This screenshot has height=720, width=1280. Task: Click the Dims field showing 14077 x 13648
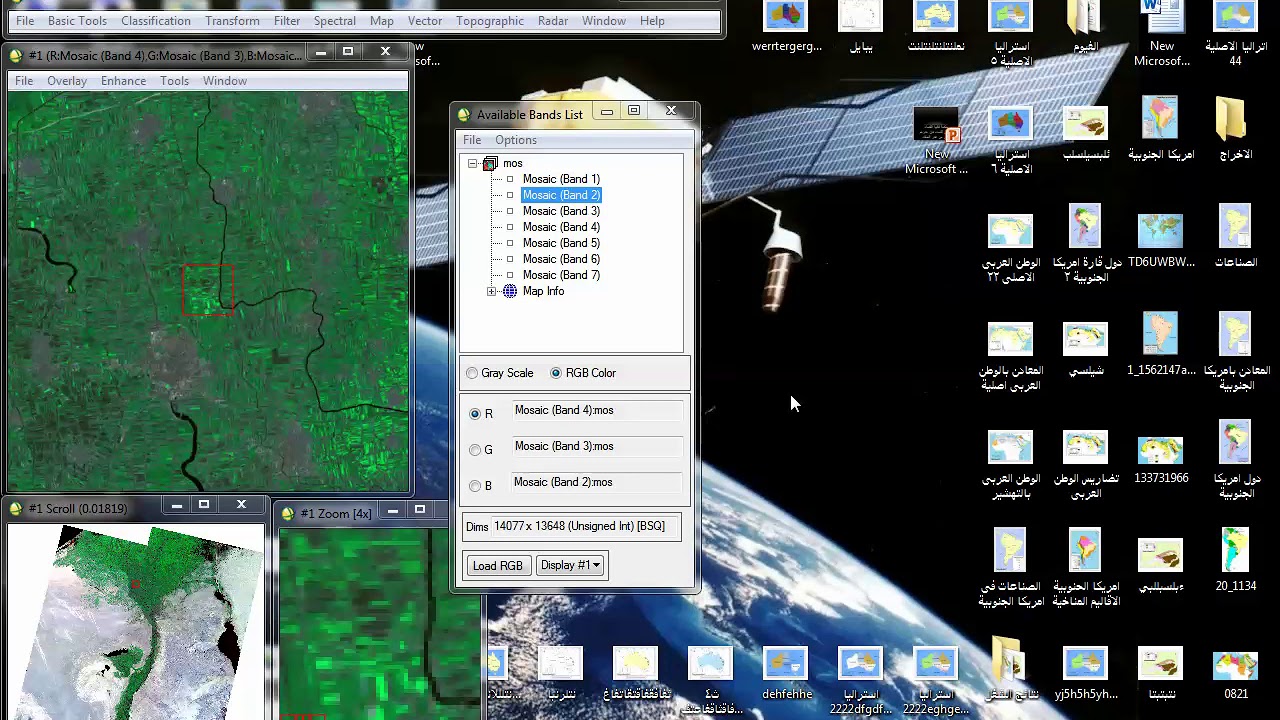(x=586, y=526)
